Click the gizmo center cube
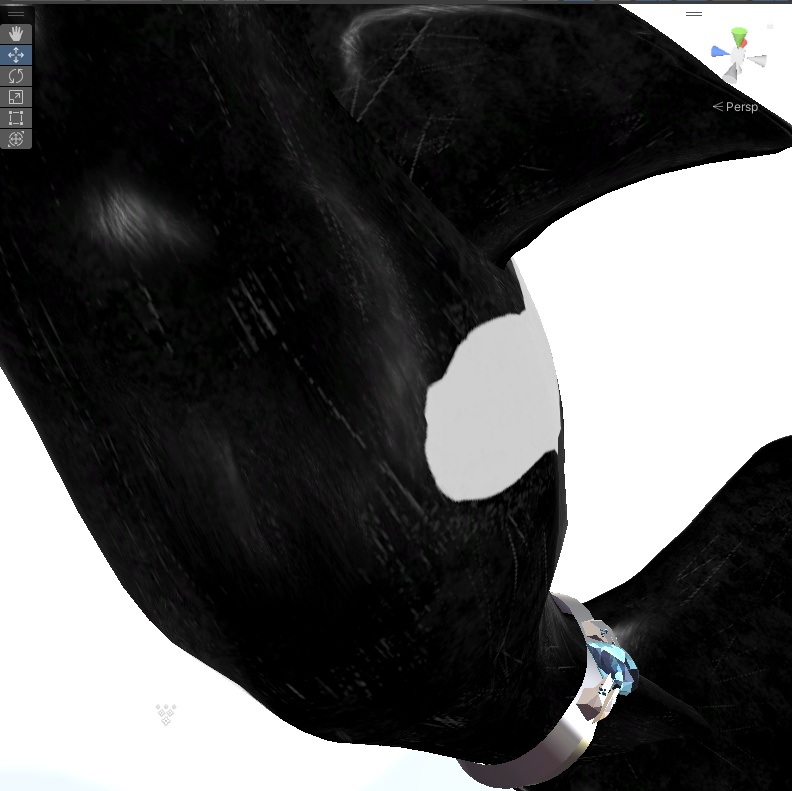Screen dimensions: 792x791 [x=738, y=57]
